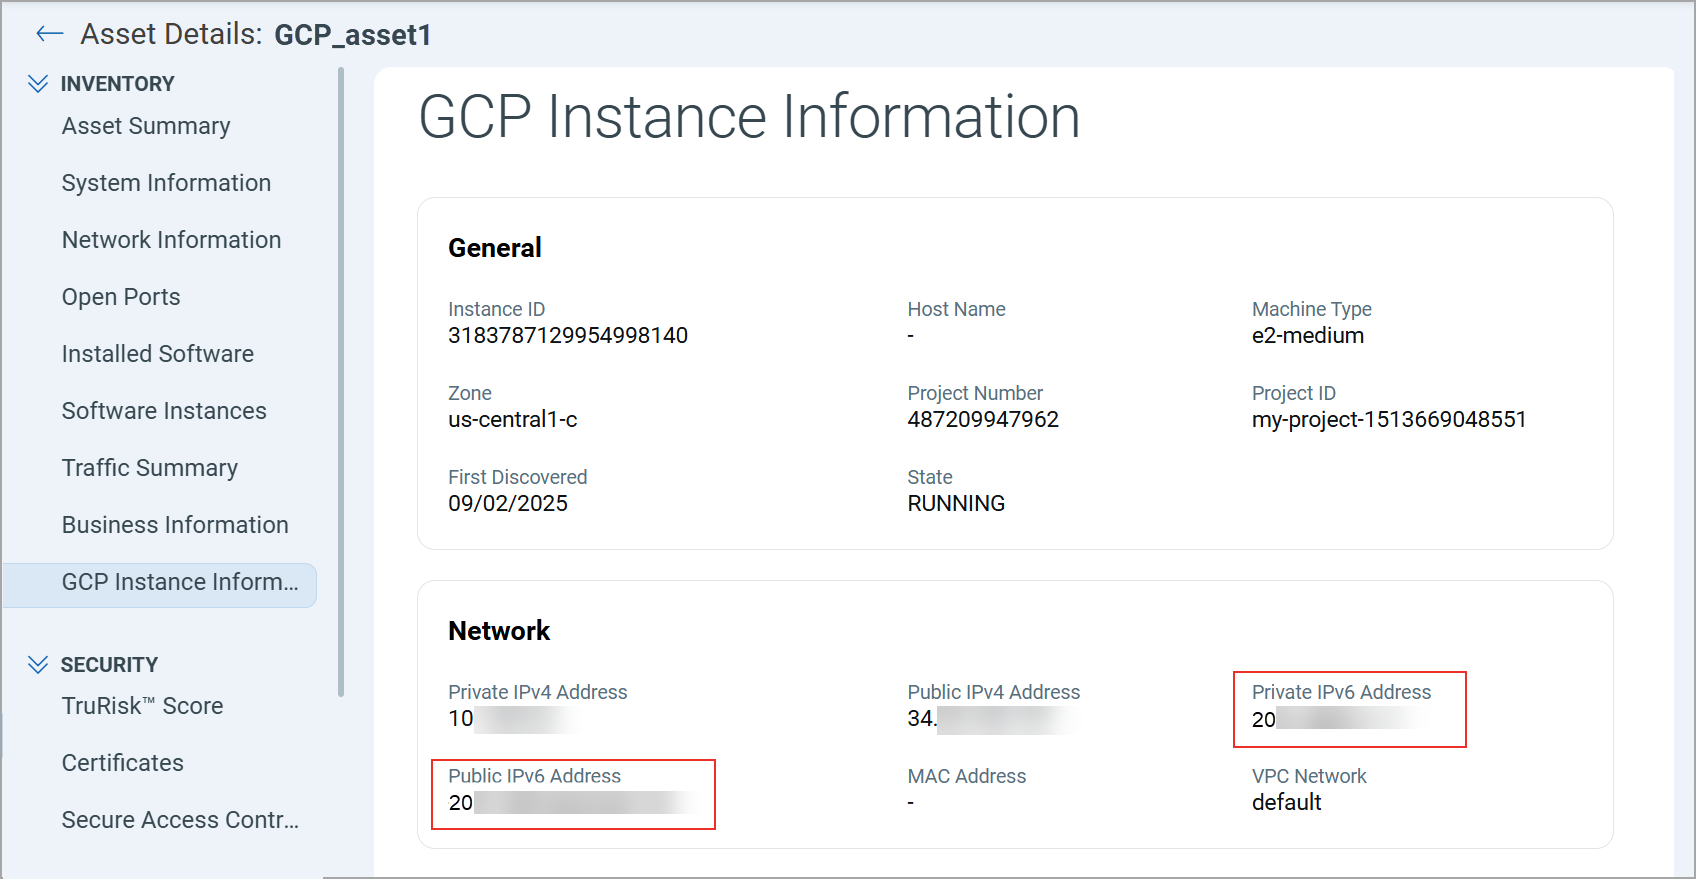Click the Instance ID value 3183787129954998140
The image size is (1696, 879).
pyautogui.click(x=568, y=336)
